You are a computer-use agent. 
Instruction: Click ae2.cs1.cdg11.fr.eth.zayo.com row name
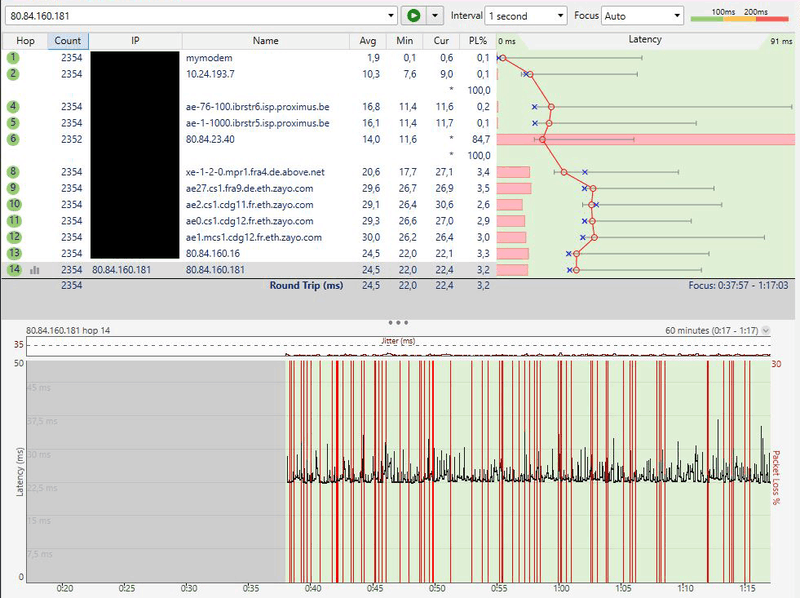249,205
